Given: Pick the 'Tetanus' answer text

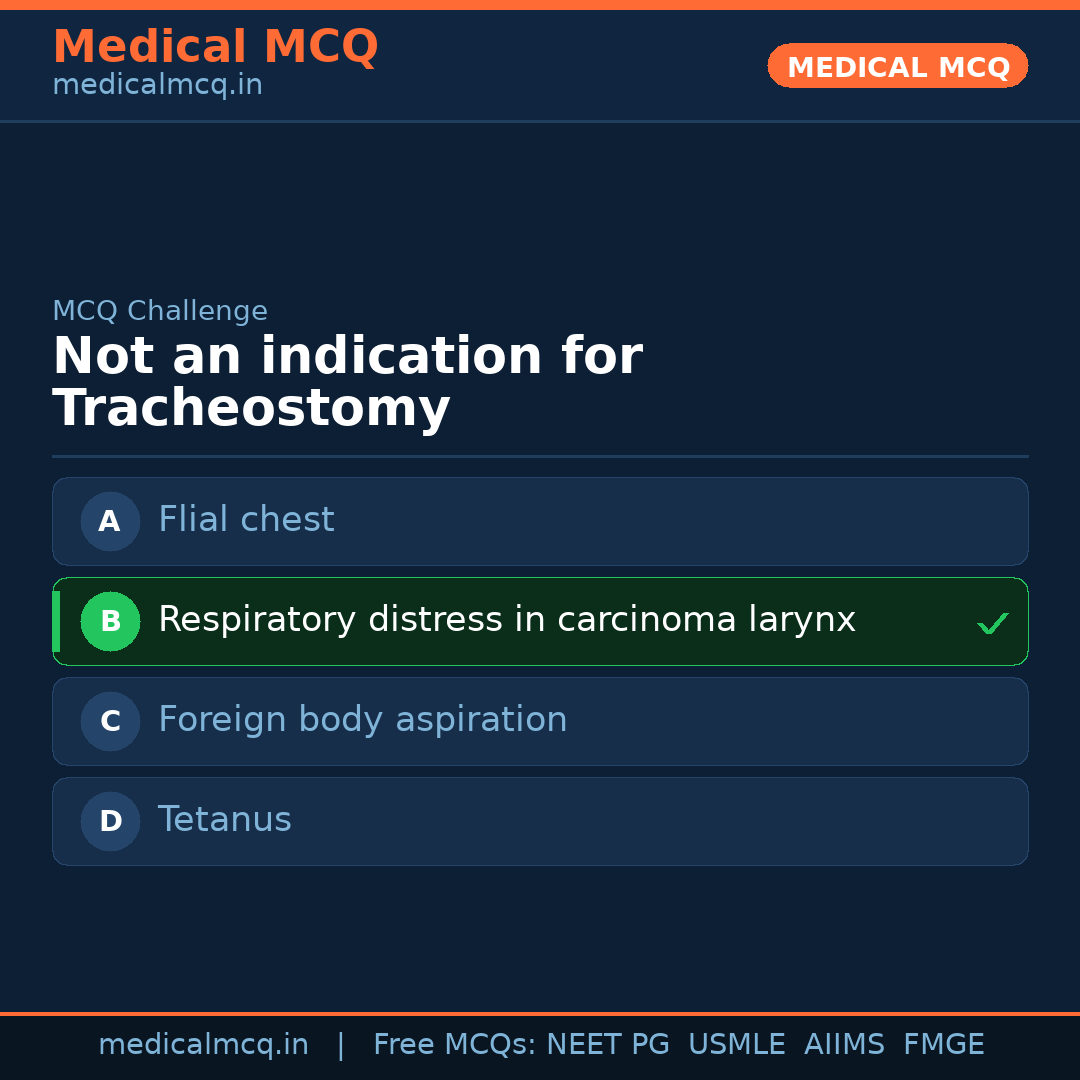Looking at the screenshot, I should [224, 820].
